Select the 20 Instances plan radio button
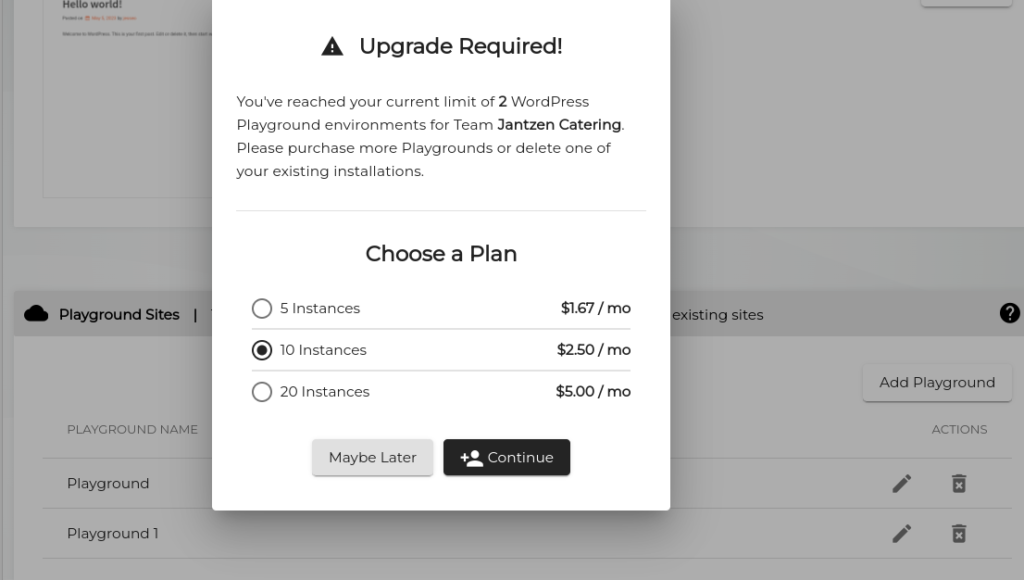The width and height of the screenshot is (1024, 580). tap(262, 392)
